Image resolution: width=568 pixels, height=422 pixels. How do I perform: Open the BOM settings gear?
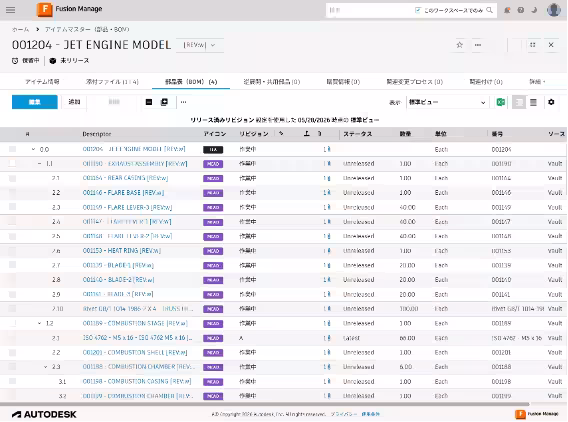coord(551,103)
